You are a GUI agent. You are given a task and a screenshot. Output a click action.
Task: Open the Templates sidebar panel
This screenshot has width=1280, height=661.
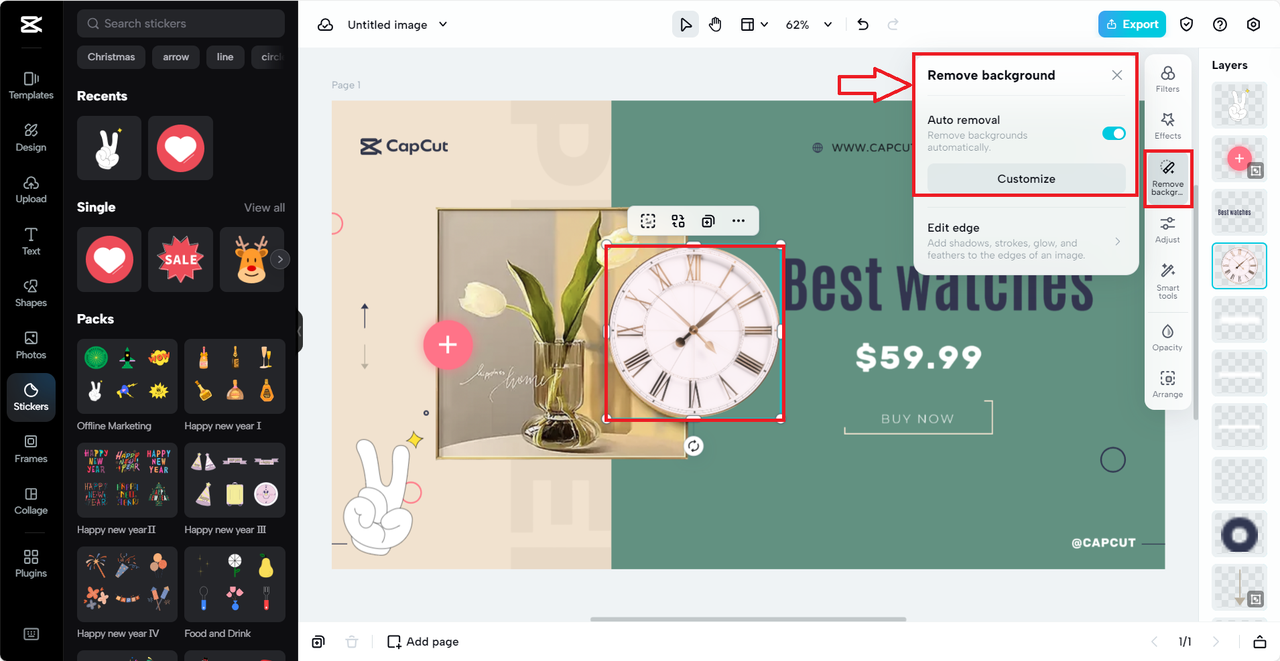[31, 85]
